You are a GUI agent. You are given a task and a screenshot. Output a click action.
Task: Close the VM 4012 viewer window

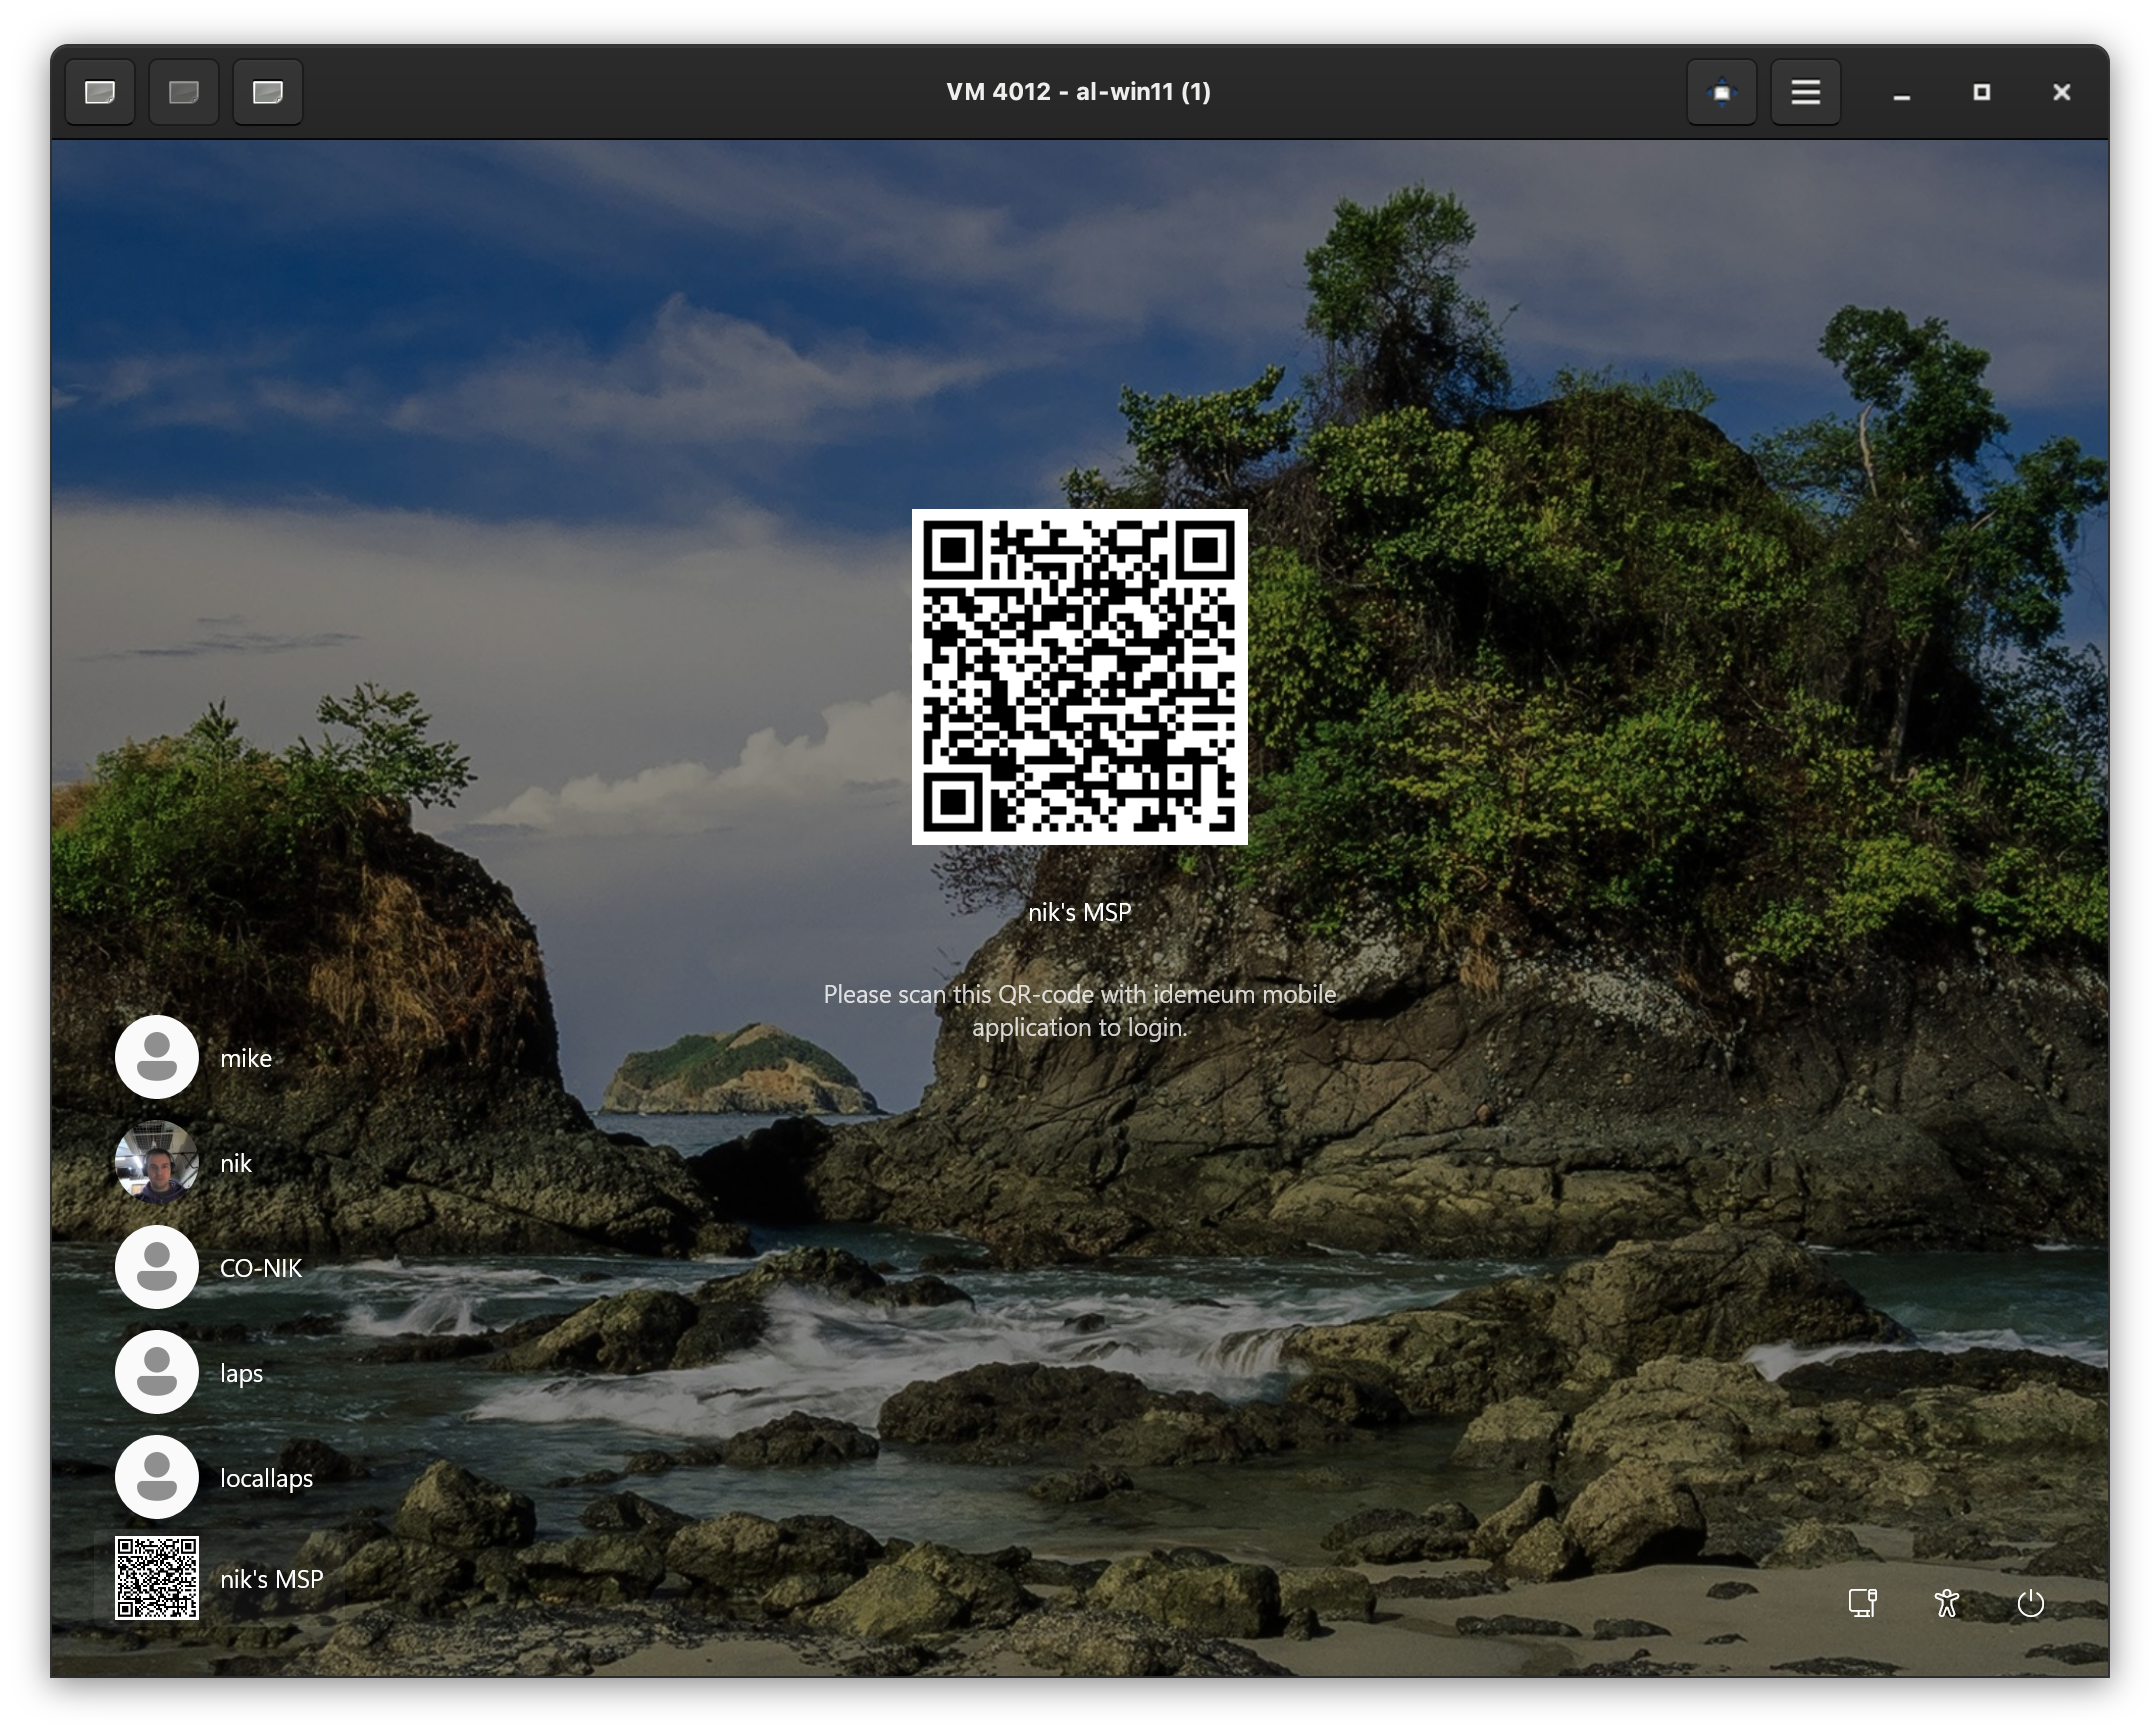pos(2061,92)
